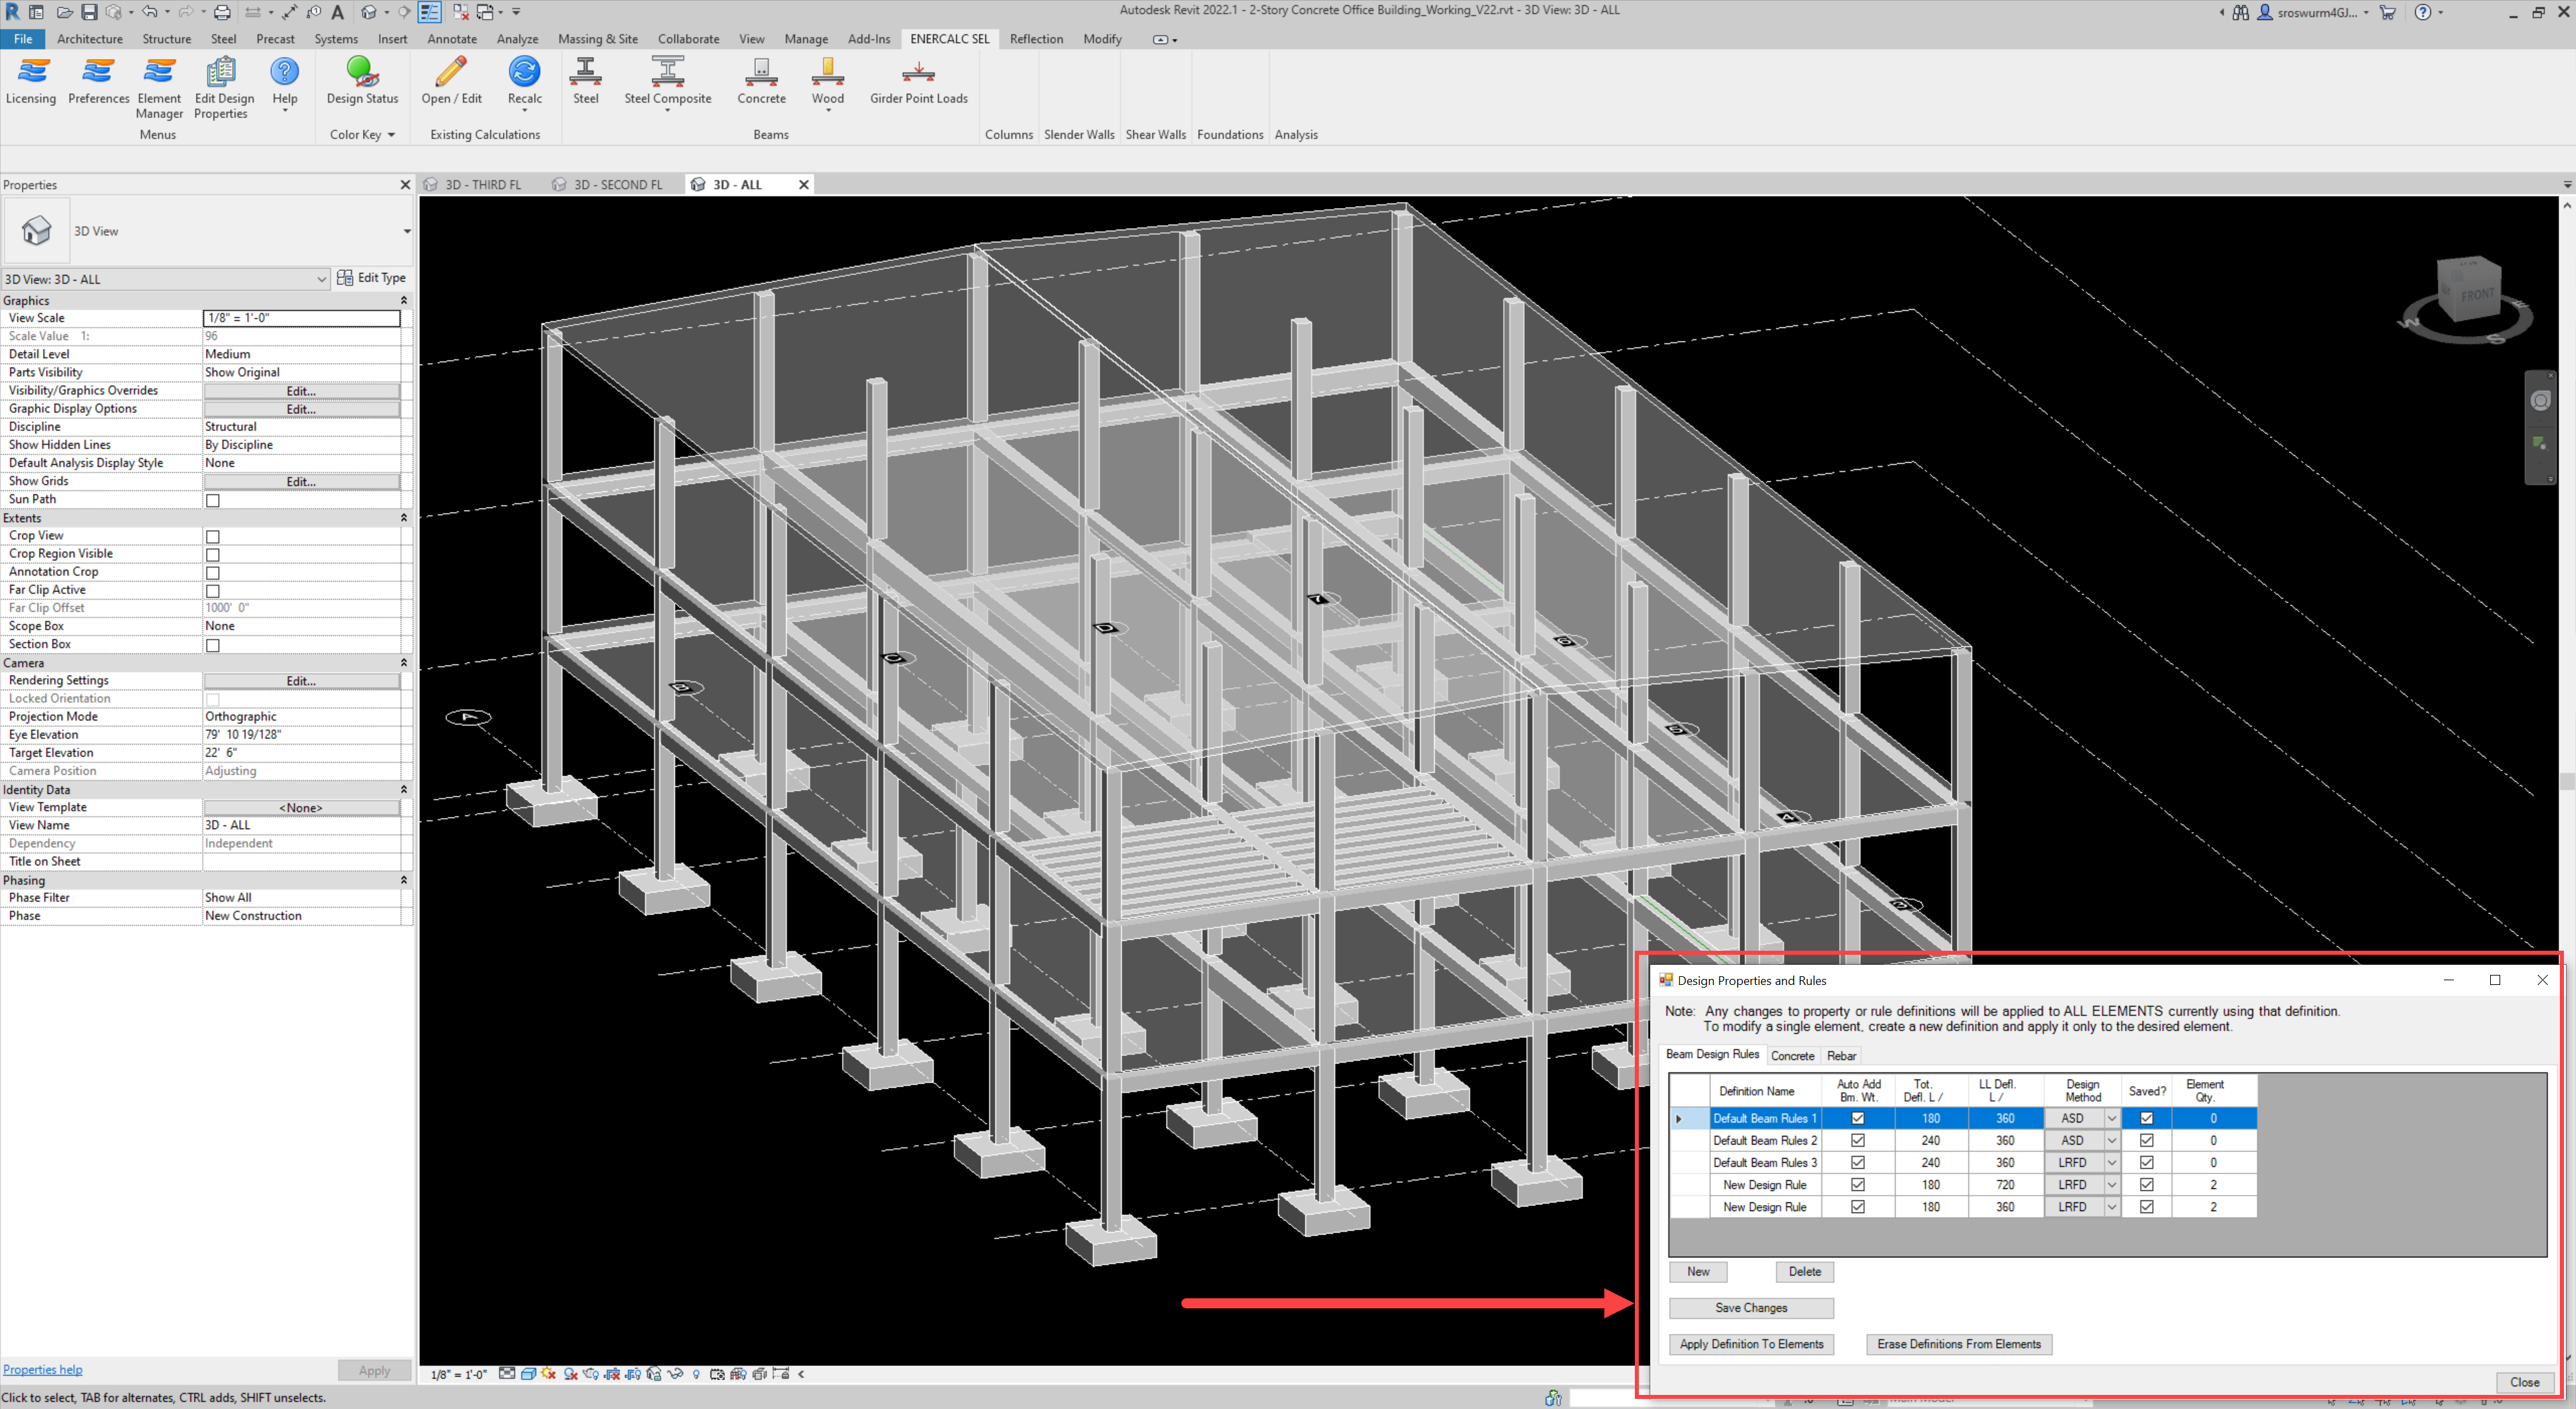Collapse the Graphics properties section
The width and height of the screenshot is (2576, 1409).
coord(404,300)
